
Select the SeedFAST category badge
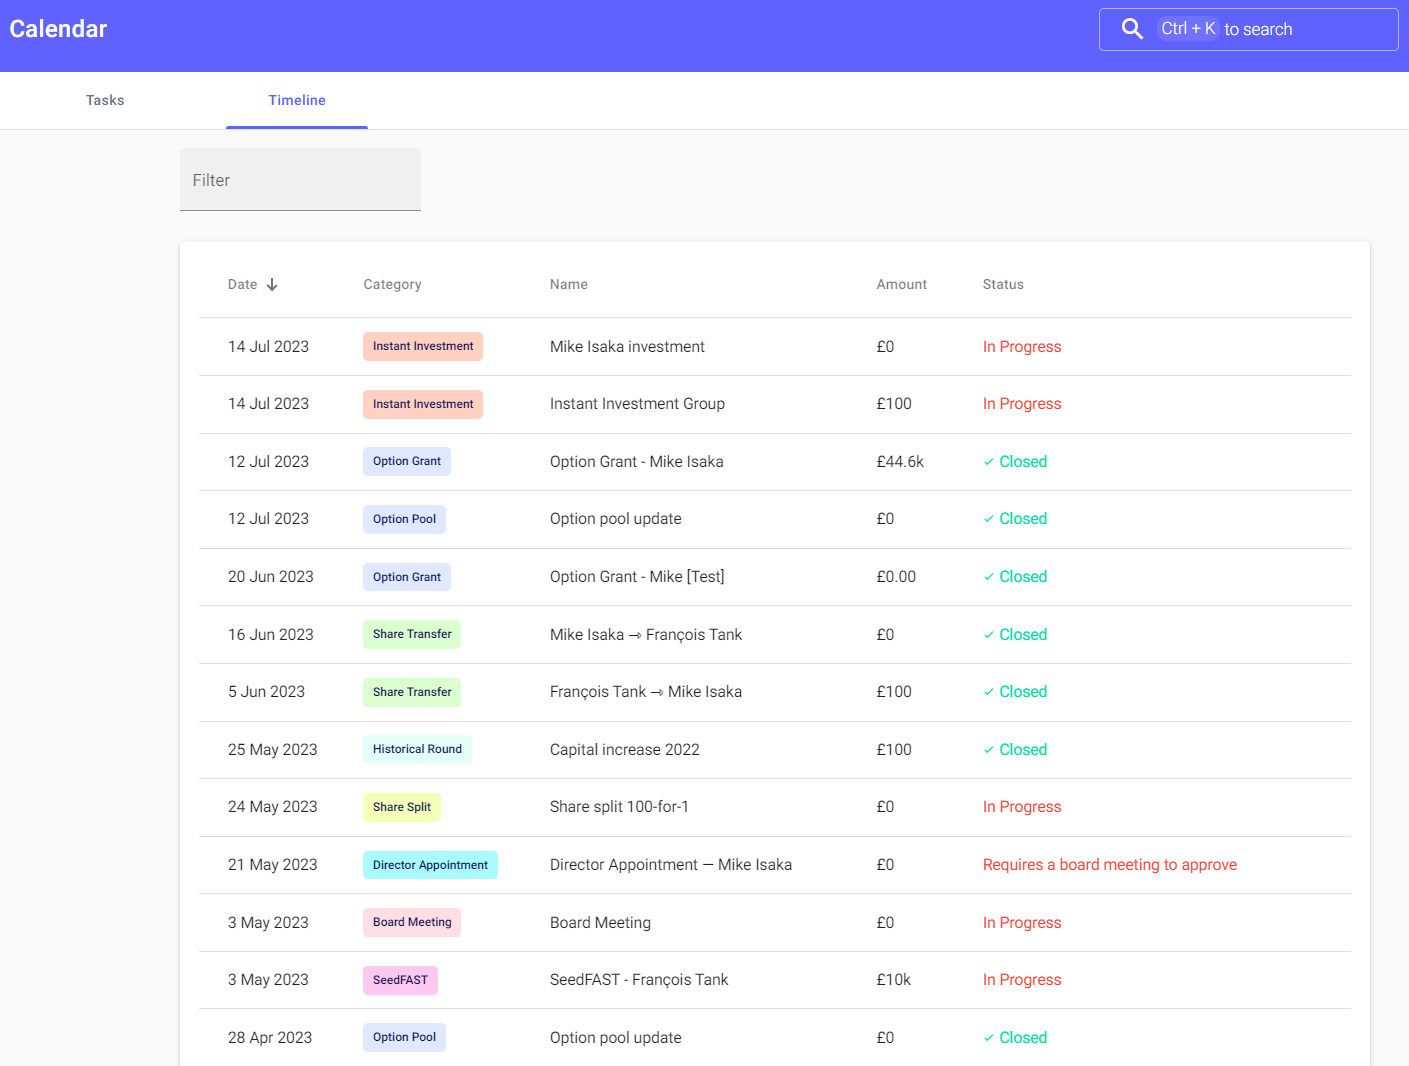click(400, 980)
